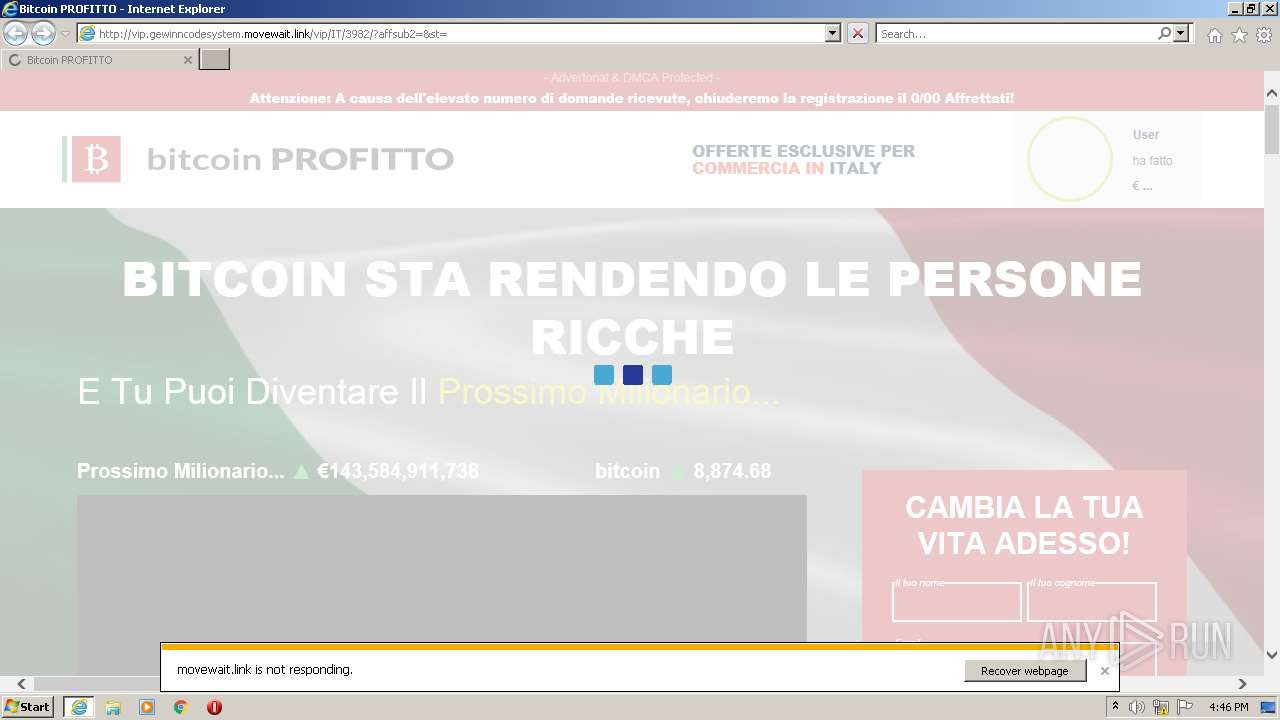Open a new tab
The width and height of the screenshot is (1280, 720).
tap(215, 60)
